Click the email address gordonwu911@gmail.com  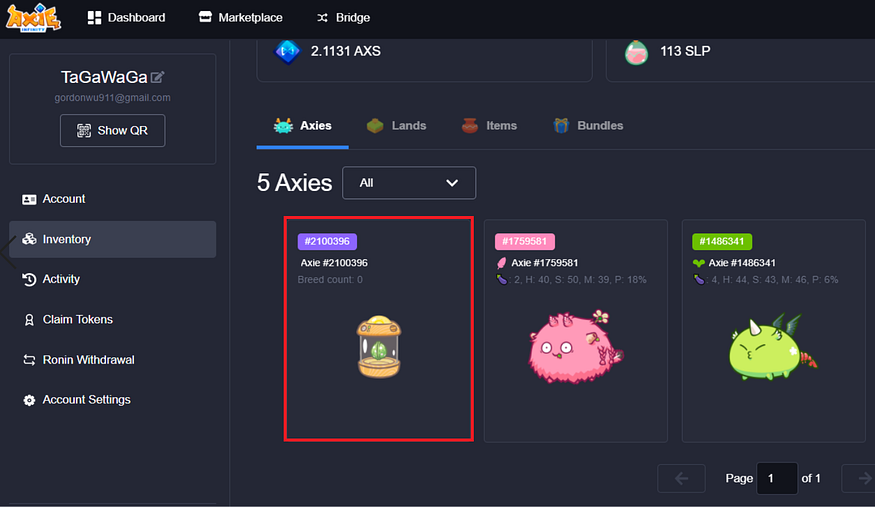113,98
